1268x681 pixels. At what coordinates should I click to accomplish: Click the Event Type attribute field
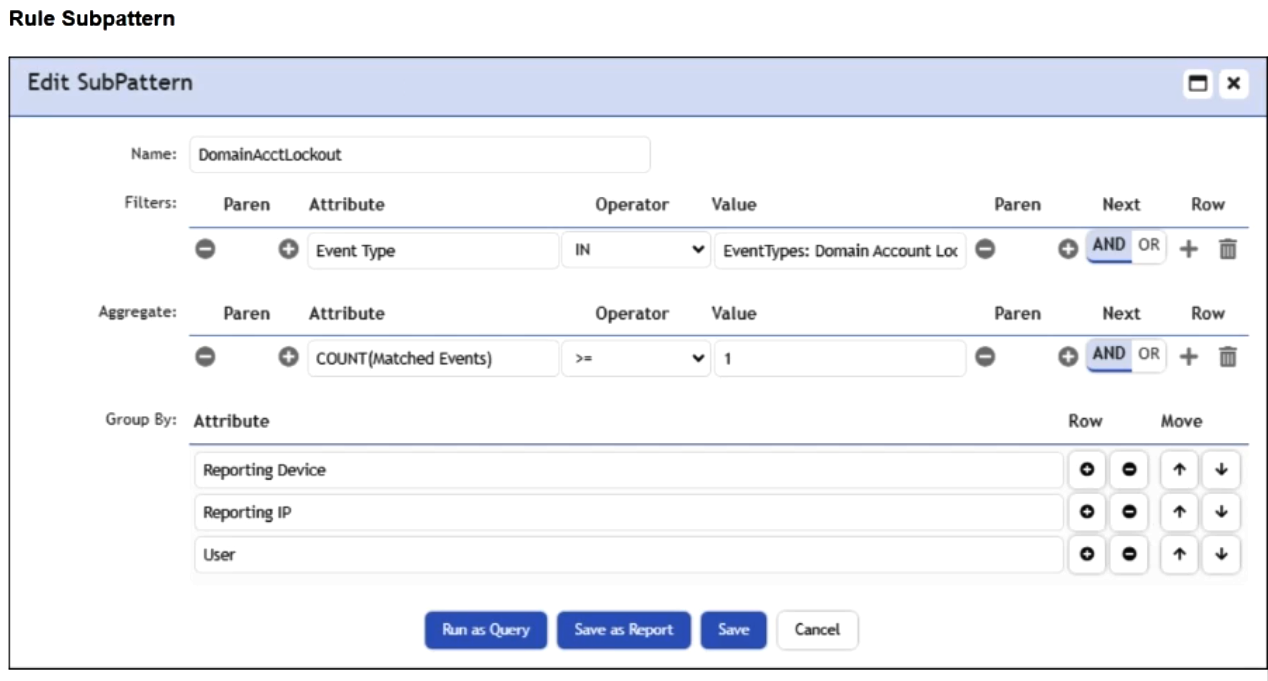(433, 251)
